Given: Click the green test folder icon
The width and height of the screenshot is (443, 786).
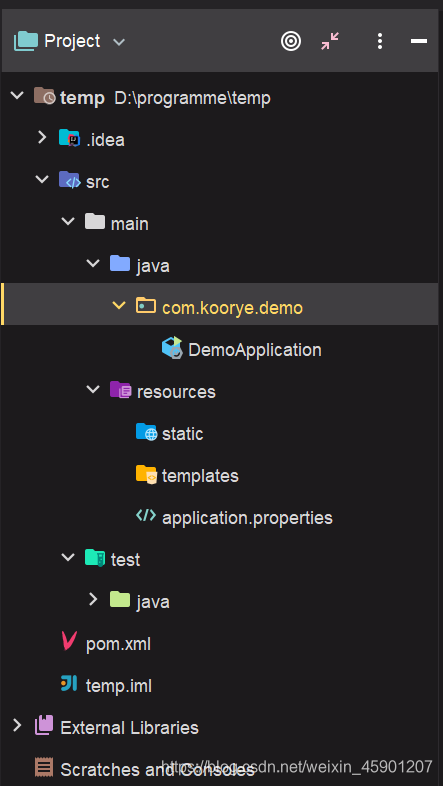Looking at the screenshot, I should tap(95, 557).
